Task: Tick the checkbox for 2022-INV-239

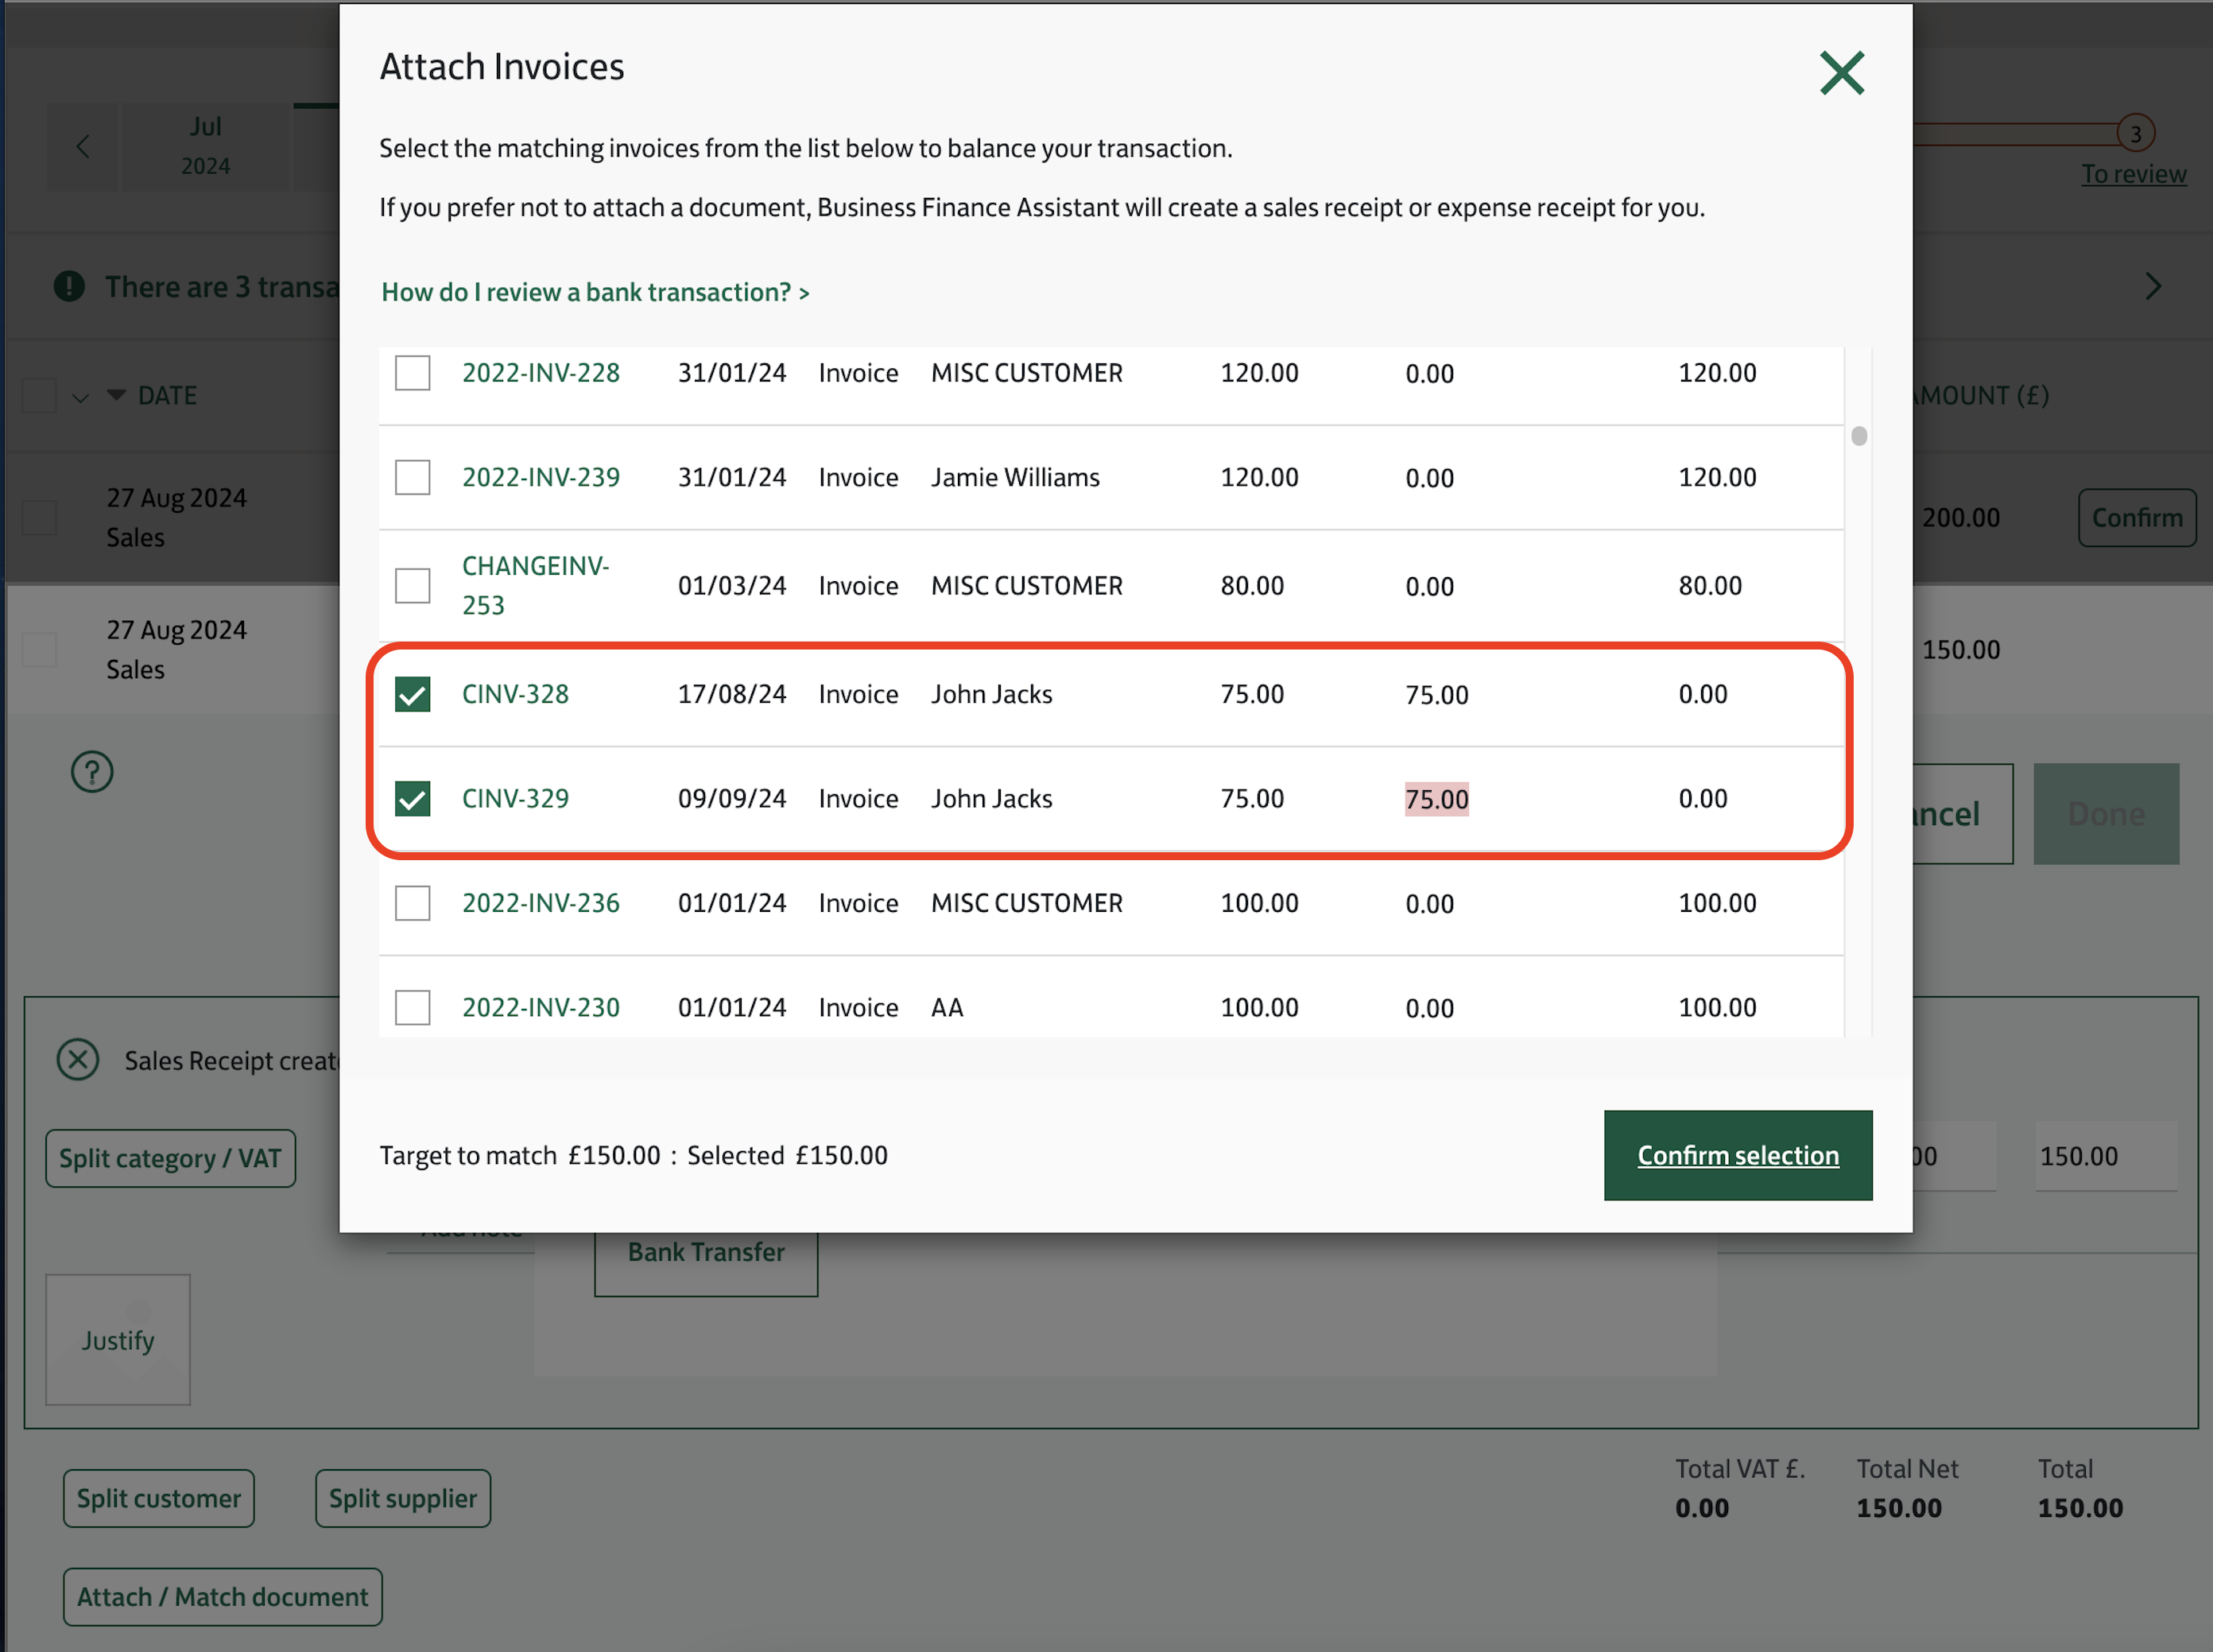Action: 412,477
